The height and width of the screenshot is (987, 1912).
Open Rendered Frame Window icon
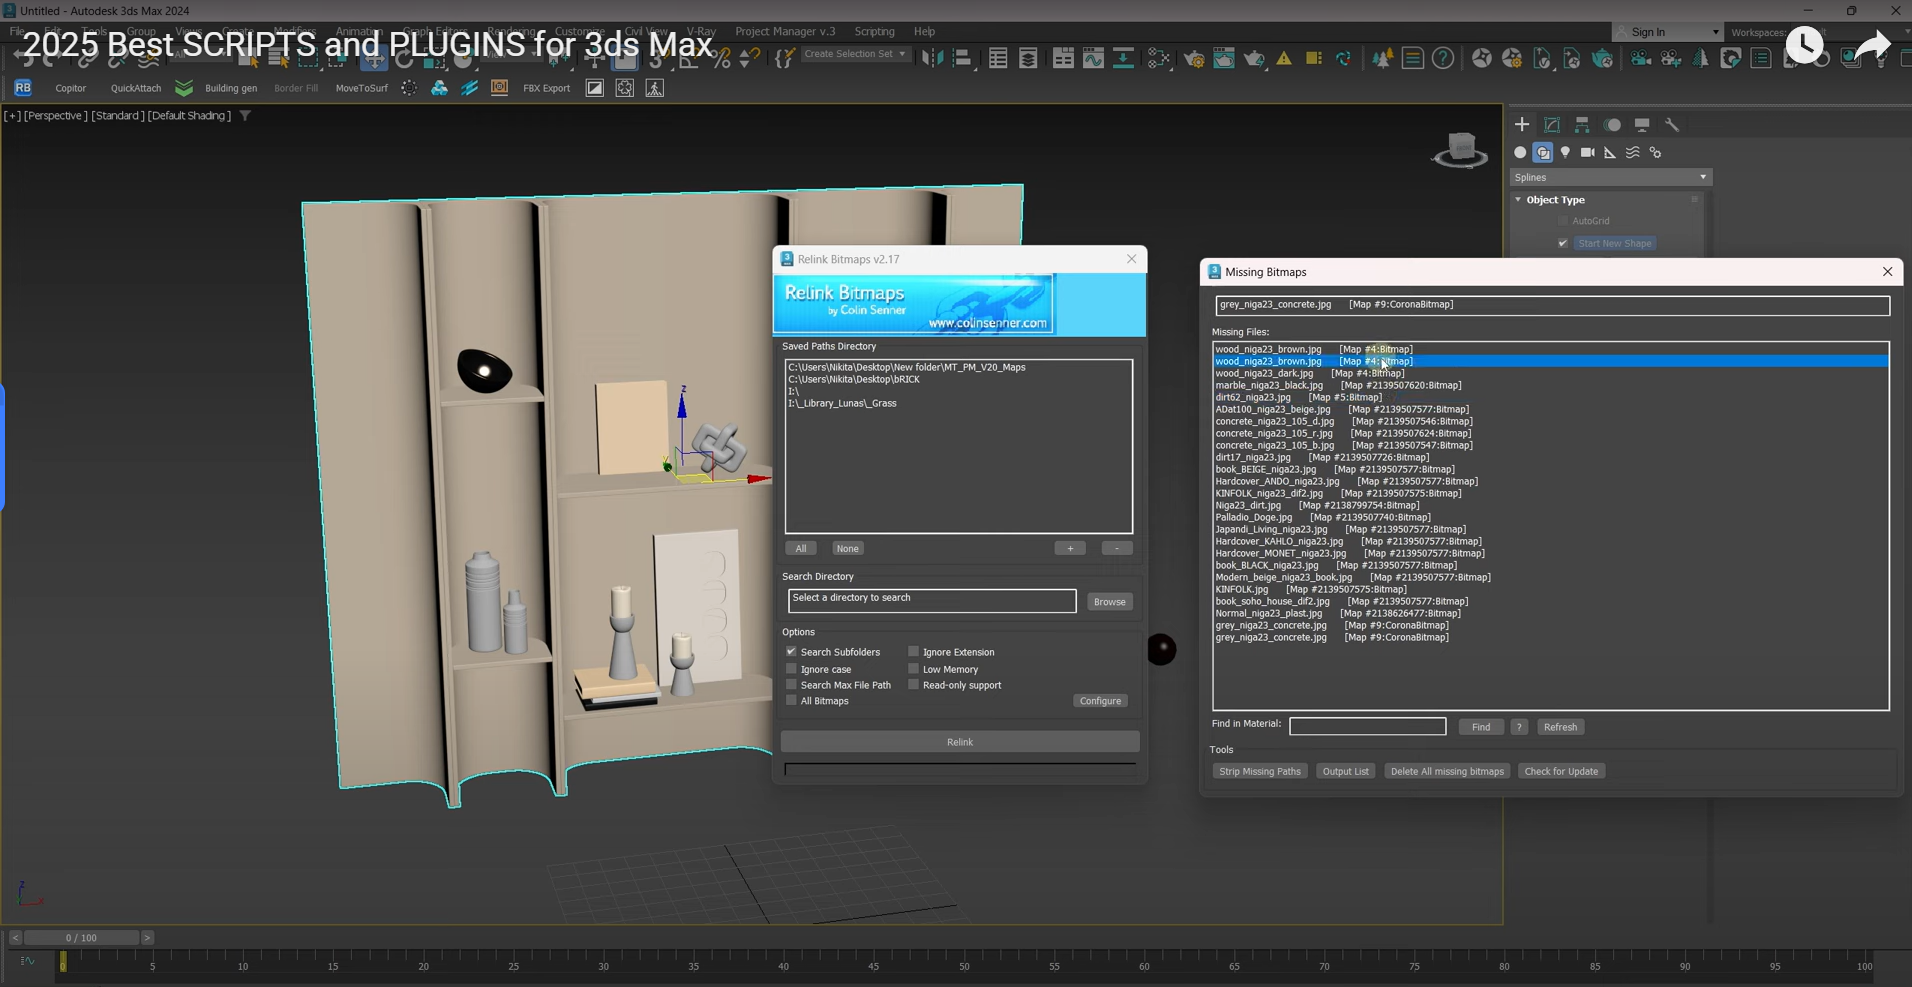[x=1224, y=58]
